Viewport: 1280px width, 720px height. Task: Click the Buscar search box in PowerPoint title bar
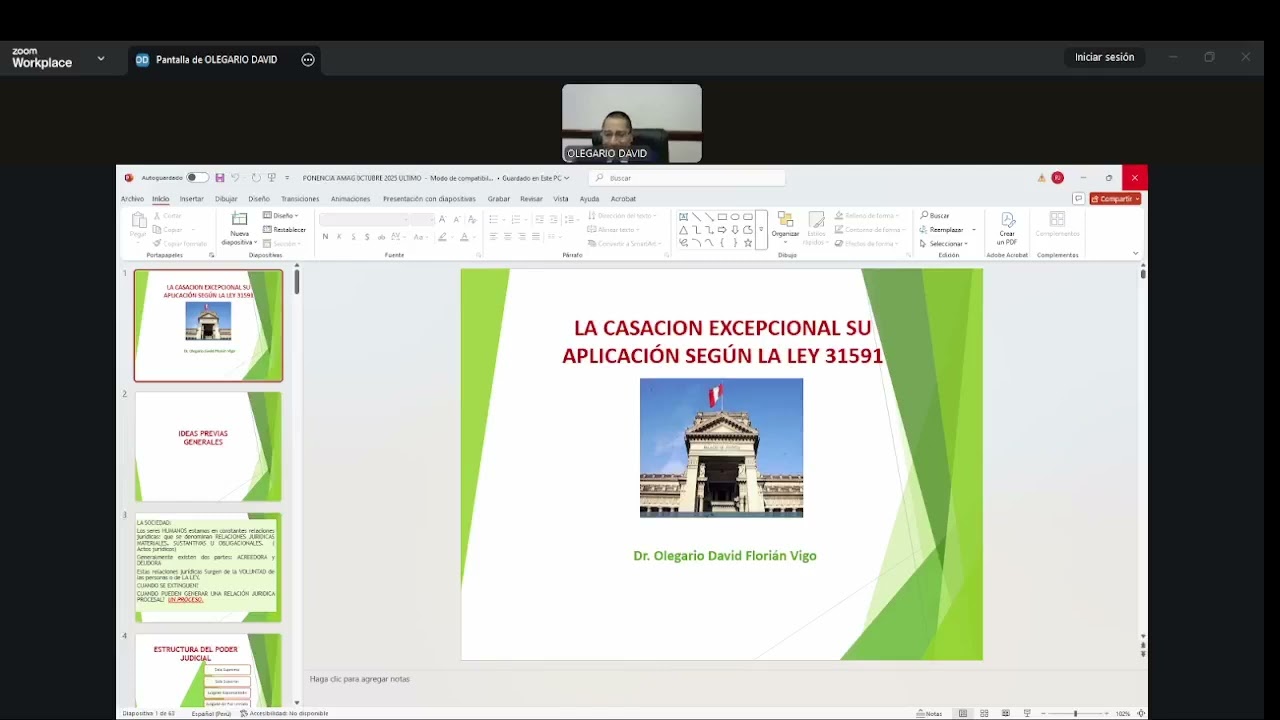tap(687, 178)
